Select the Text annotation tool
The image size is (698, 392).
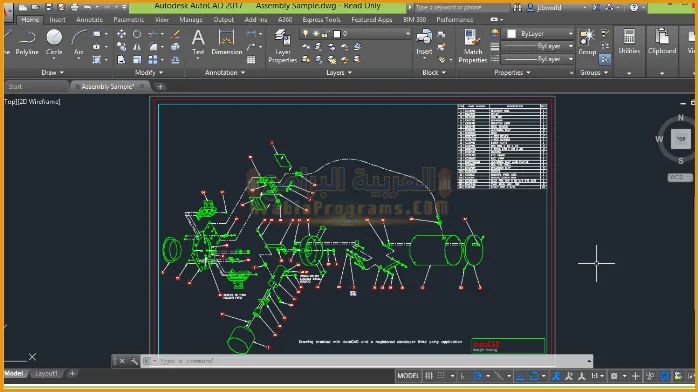(x=198, y=43)
